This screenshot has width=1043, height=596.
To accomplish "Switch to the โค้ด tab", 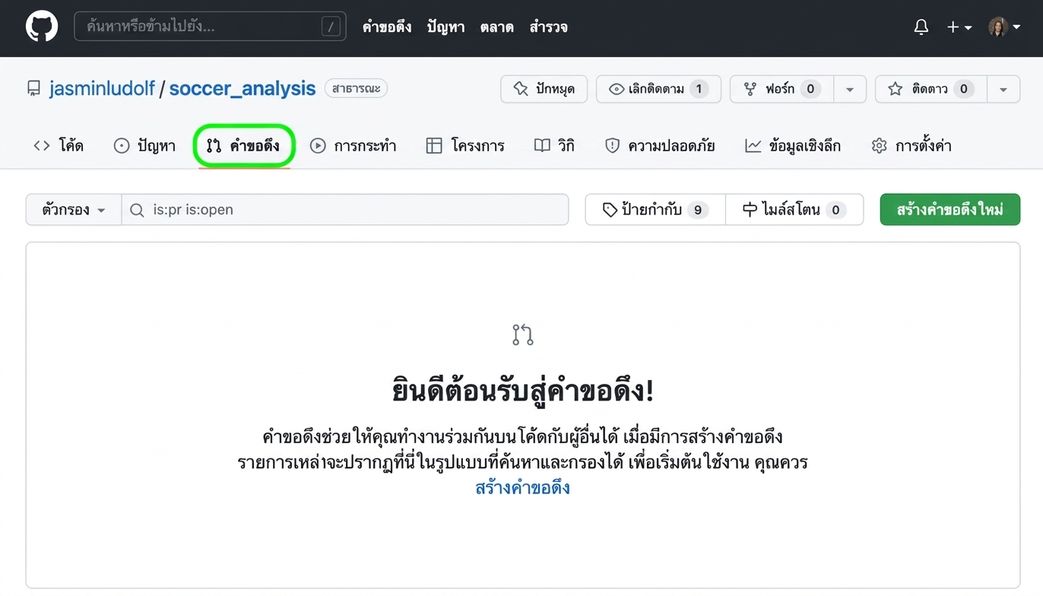I will coord(59,146).
